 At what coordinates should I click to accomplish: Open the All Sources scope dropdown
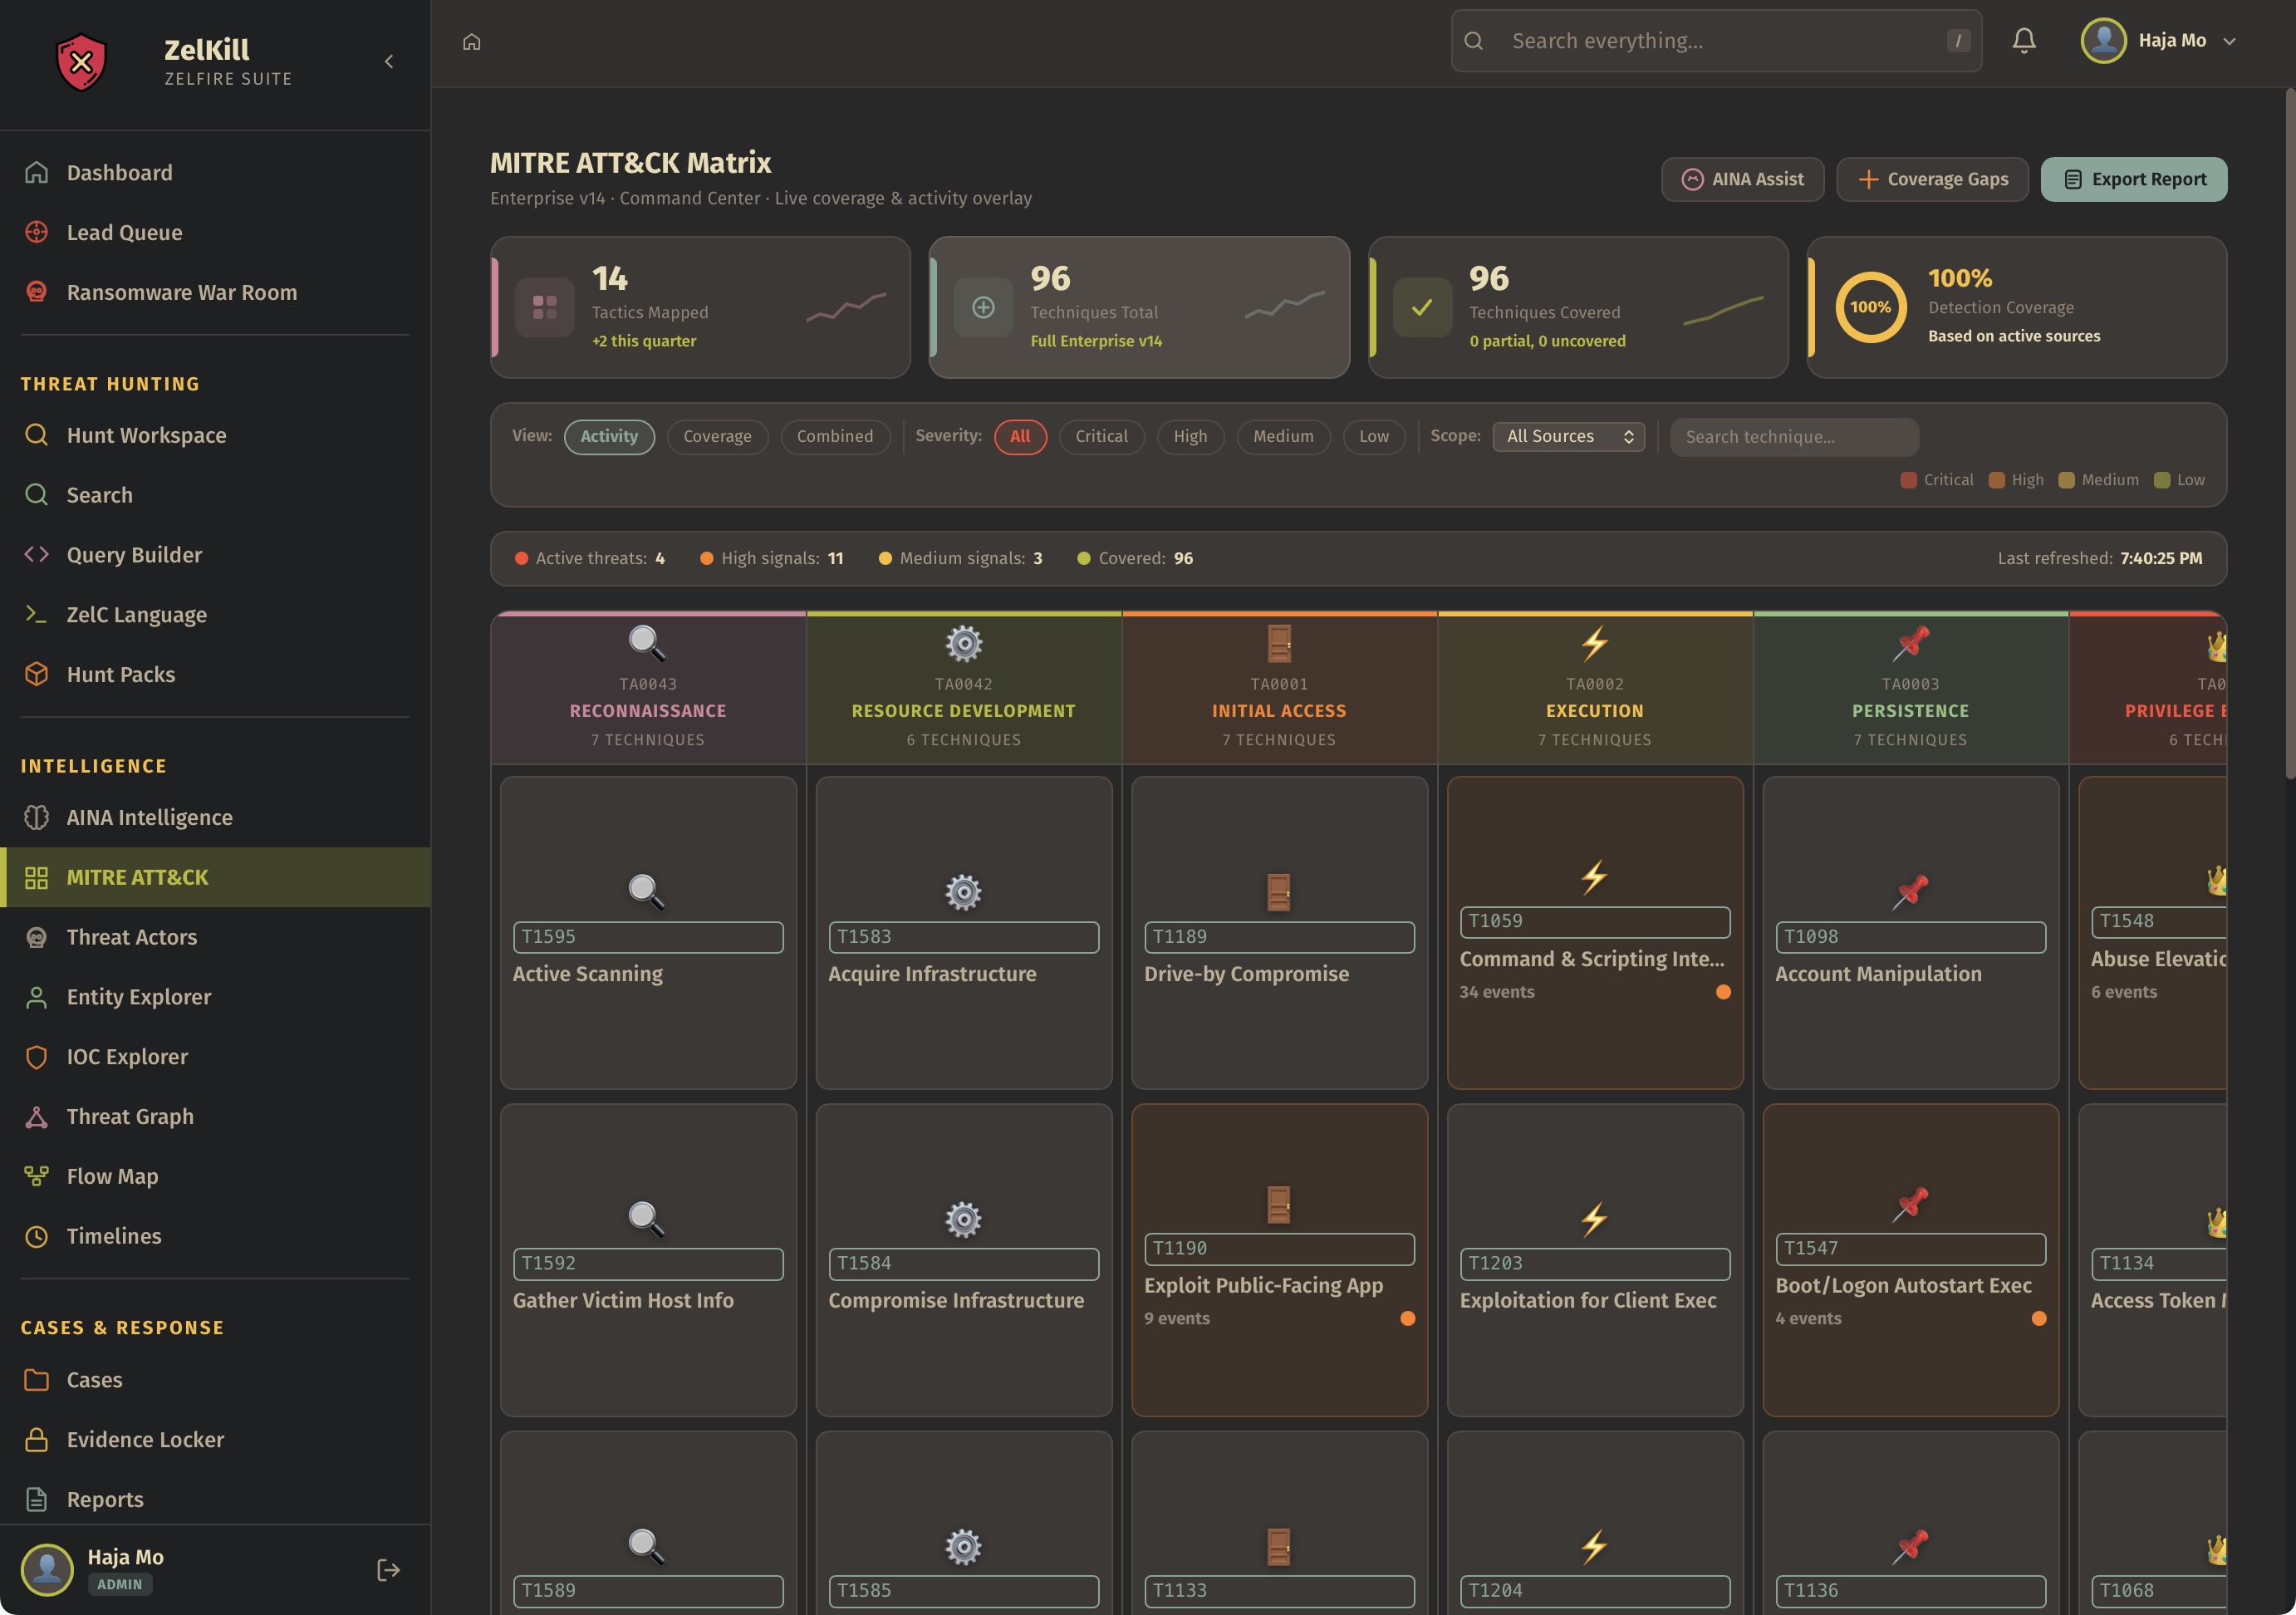click(1567, 437)
